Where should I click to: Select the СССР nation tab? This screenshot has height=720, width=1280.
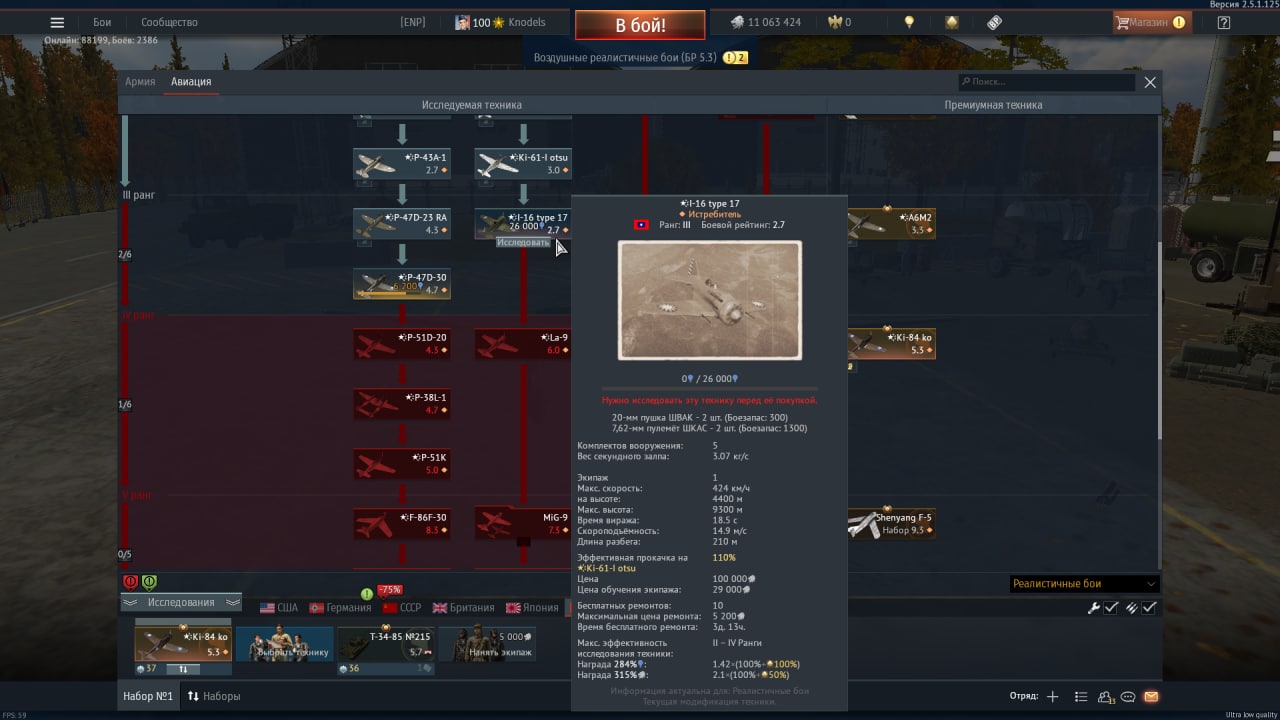(x=402, y=608)
